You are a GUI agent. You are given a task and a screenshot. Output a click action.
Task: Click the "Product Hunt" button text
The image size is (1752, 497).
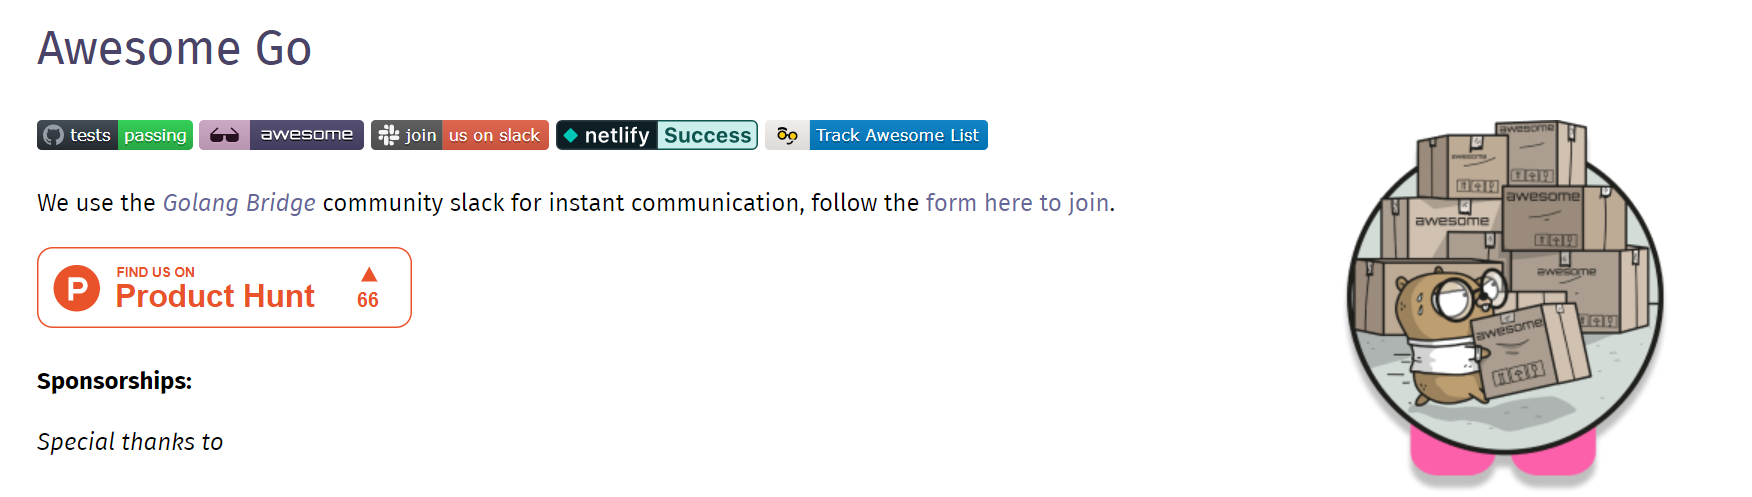pos(215,296)
